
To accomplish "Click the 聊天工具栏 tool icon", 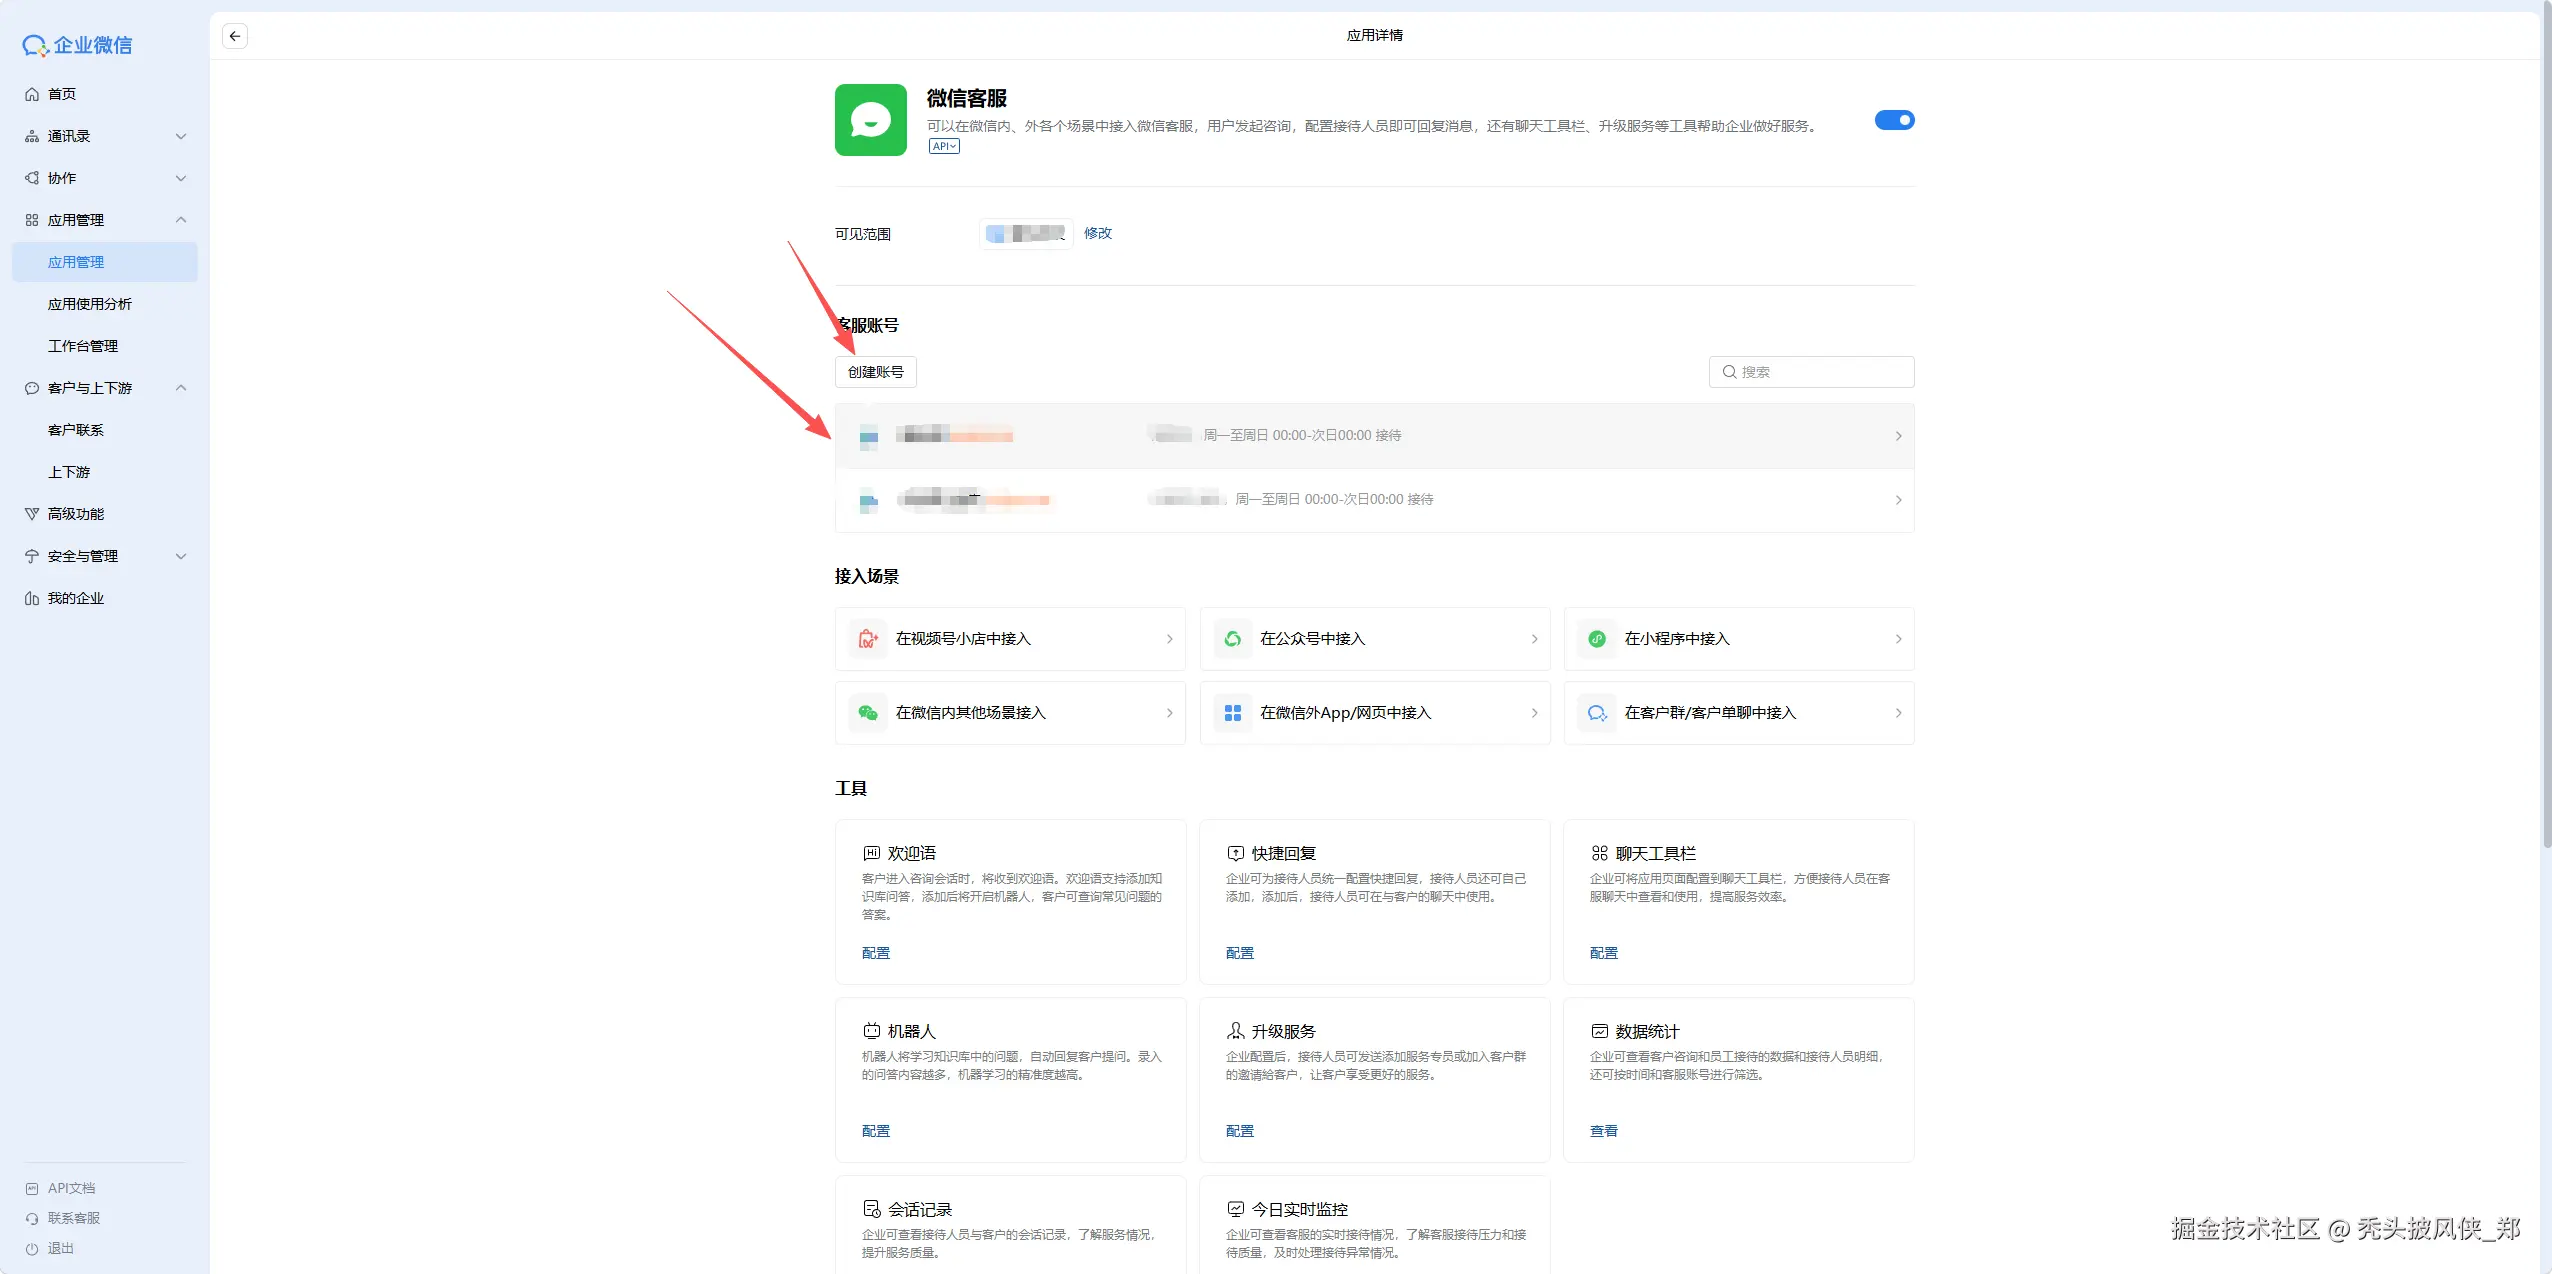I will click(1599, 853).
